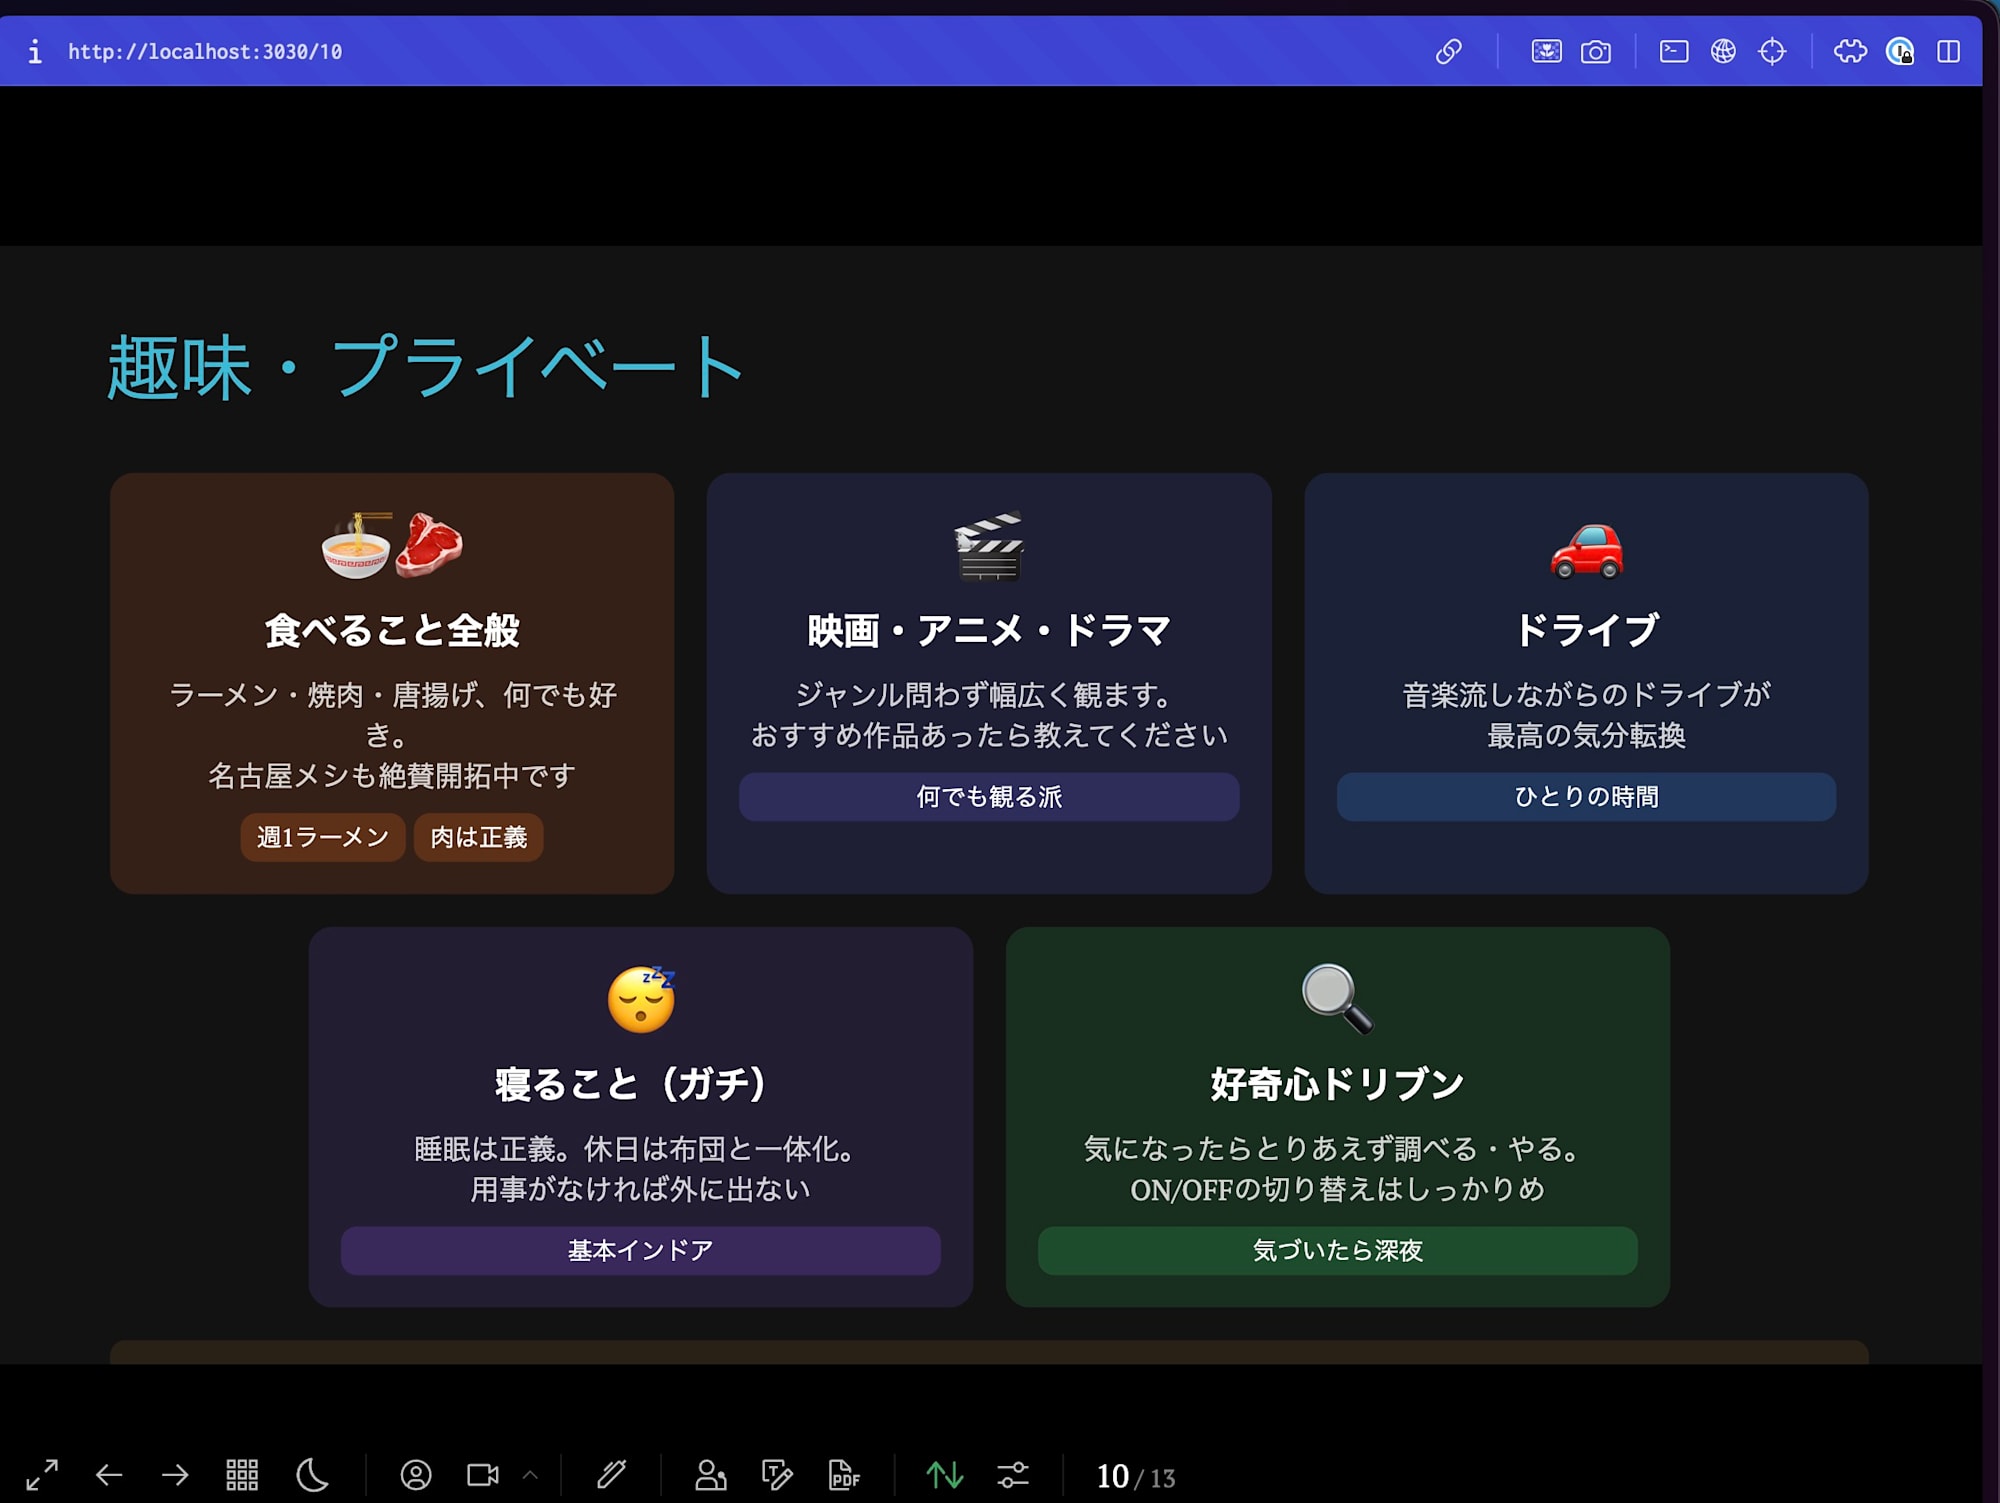Go to the previous slide arrow
The image size is (2000, 1503).
click(x=109, y=1475)
